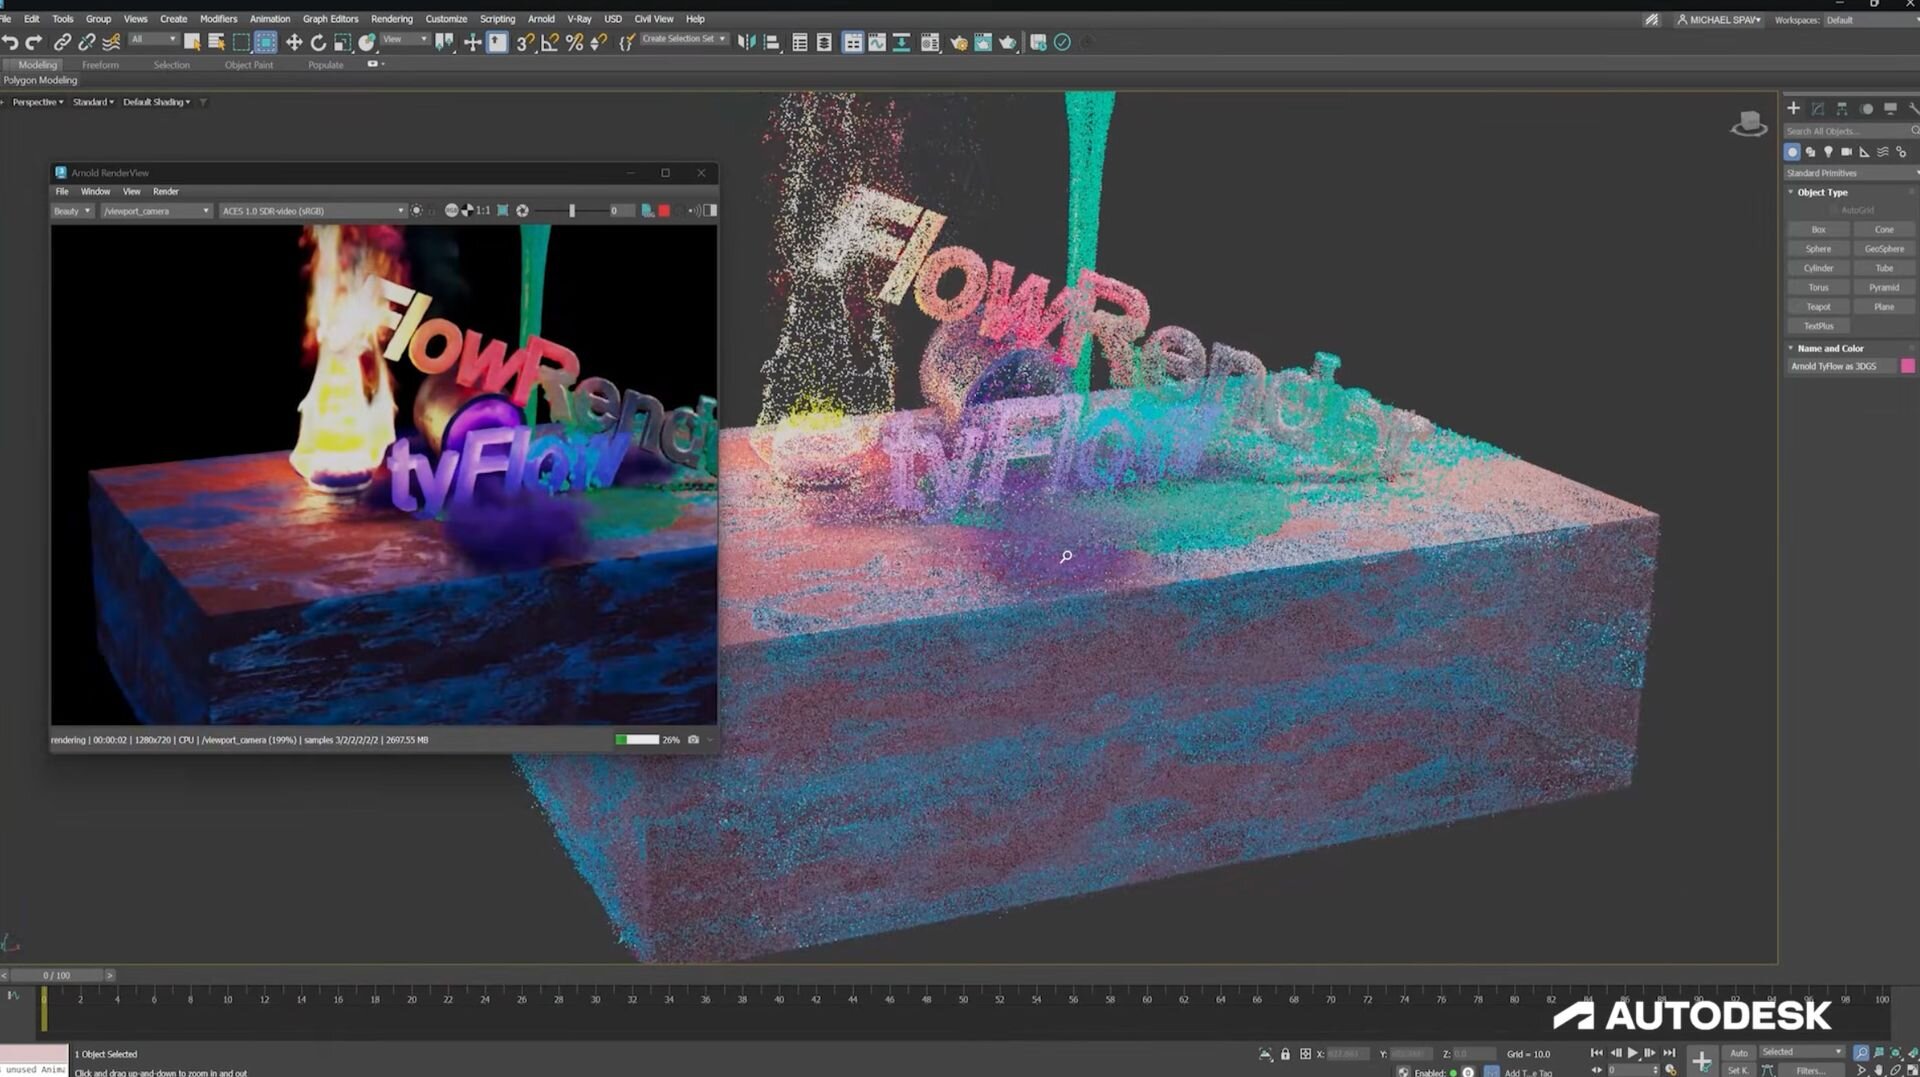Create a Teapot primitive button
The height and width of the screenshot is (1077, 1920).
tap(1818, 307)
